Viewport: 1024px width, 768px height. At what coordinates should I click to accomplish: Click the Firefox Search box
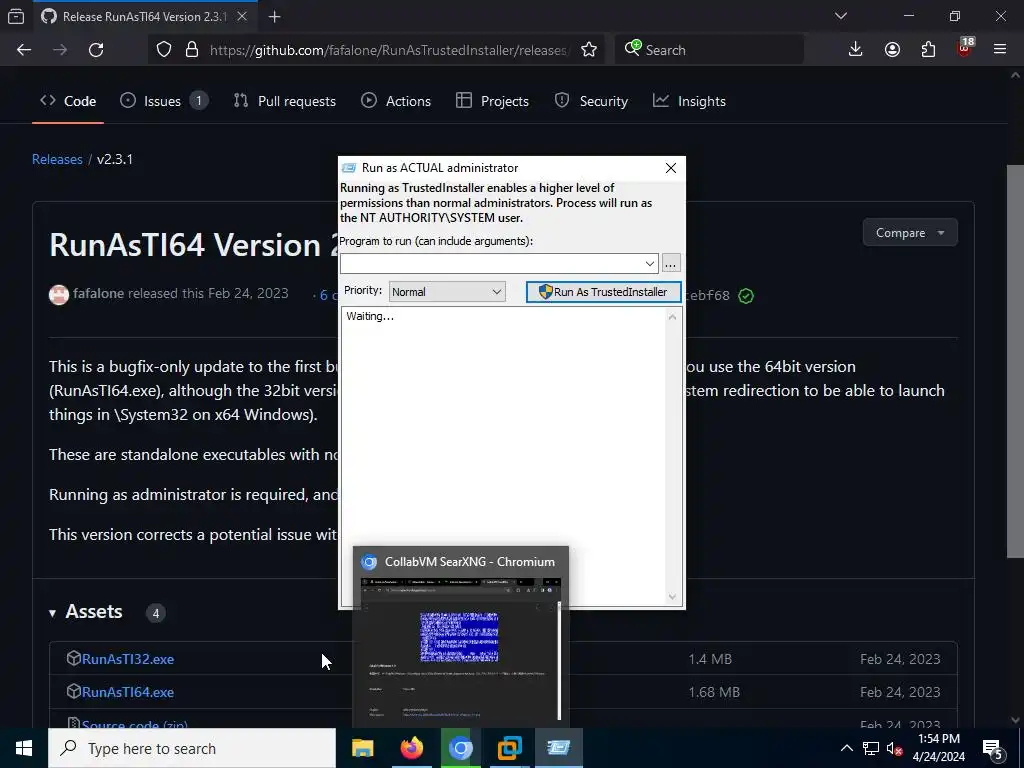click(709, 50)
